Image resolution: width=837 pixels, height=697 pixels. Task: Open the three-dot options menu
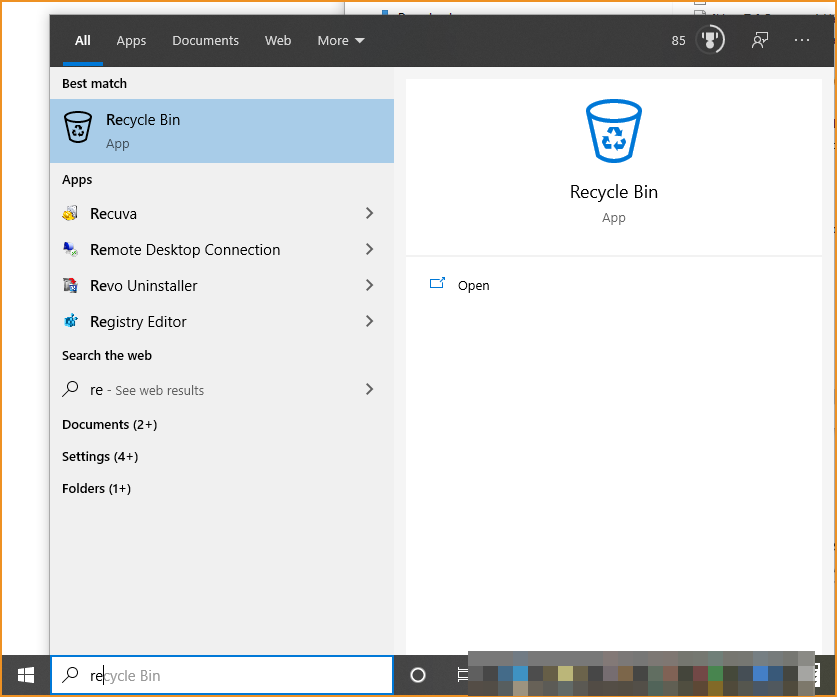click(802, 40)
